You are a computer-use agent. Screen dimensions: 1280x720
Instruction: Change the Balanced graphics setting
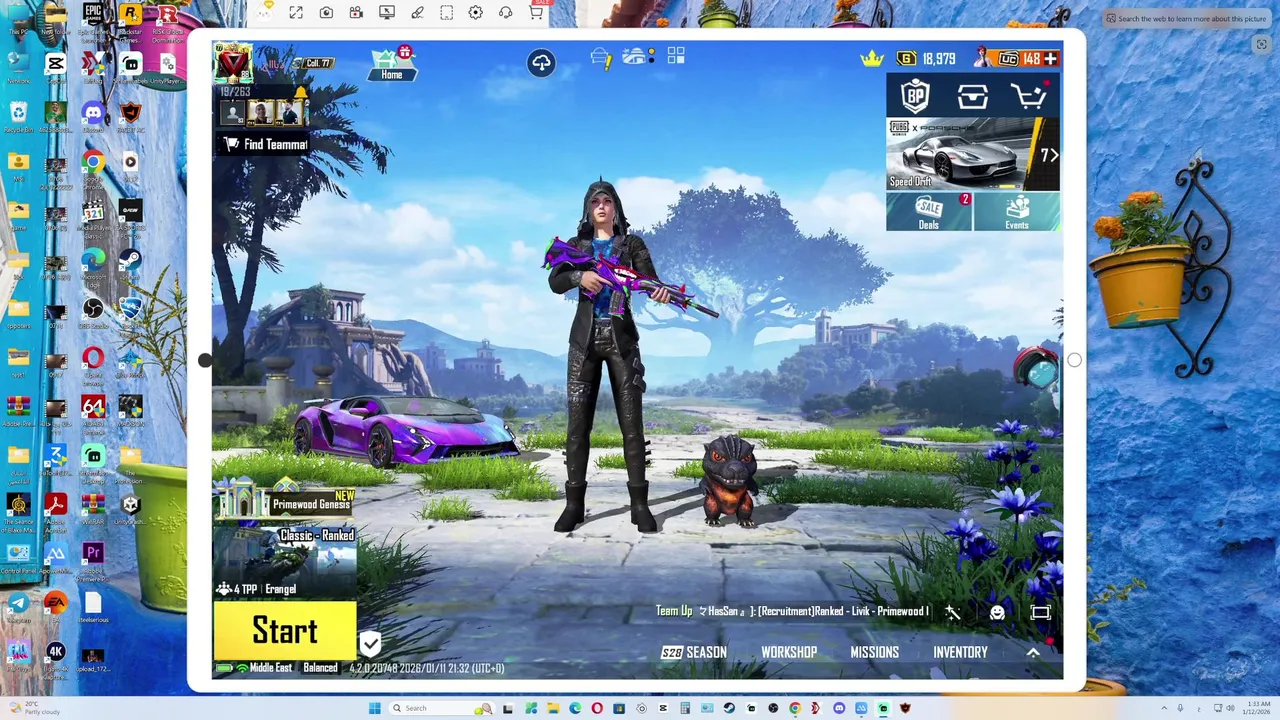tap(320, 668)
